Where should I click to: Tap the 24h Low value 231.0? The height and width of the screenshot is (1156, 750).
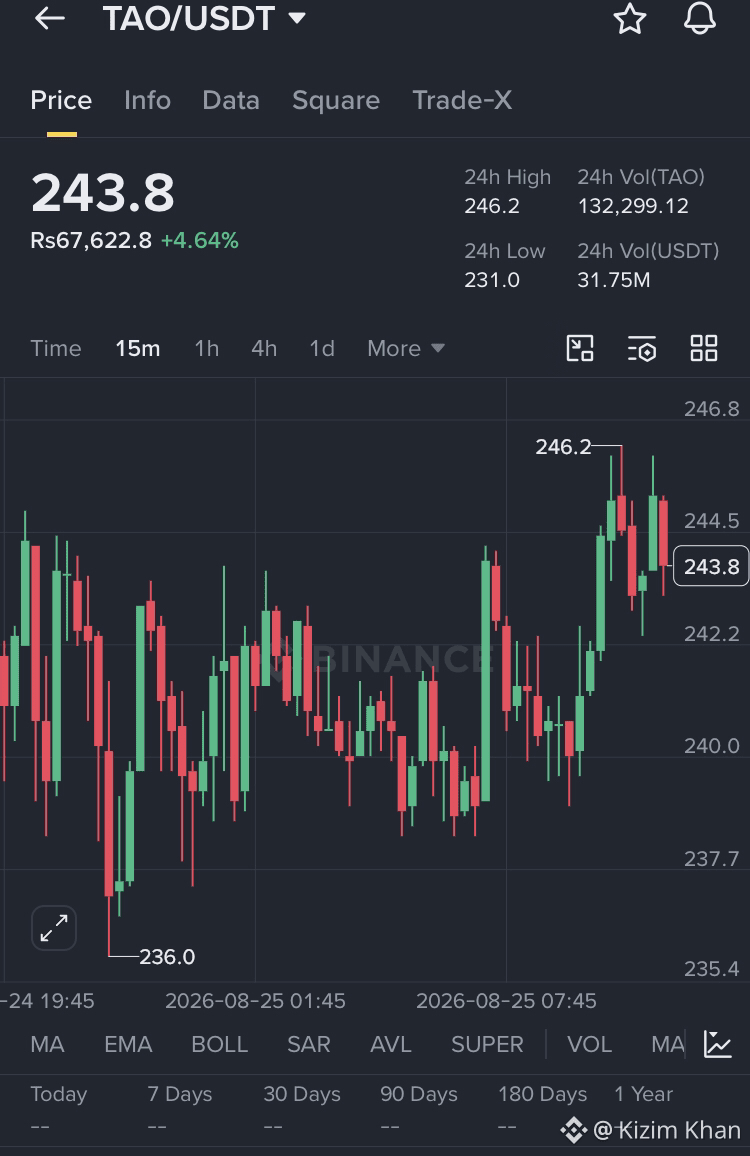pyautogui.click(x=492, y=280)
